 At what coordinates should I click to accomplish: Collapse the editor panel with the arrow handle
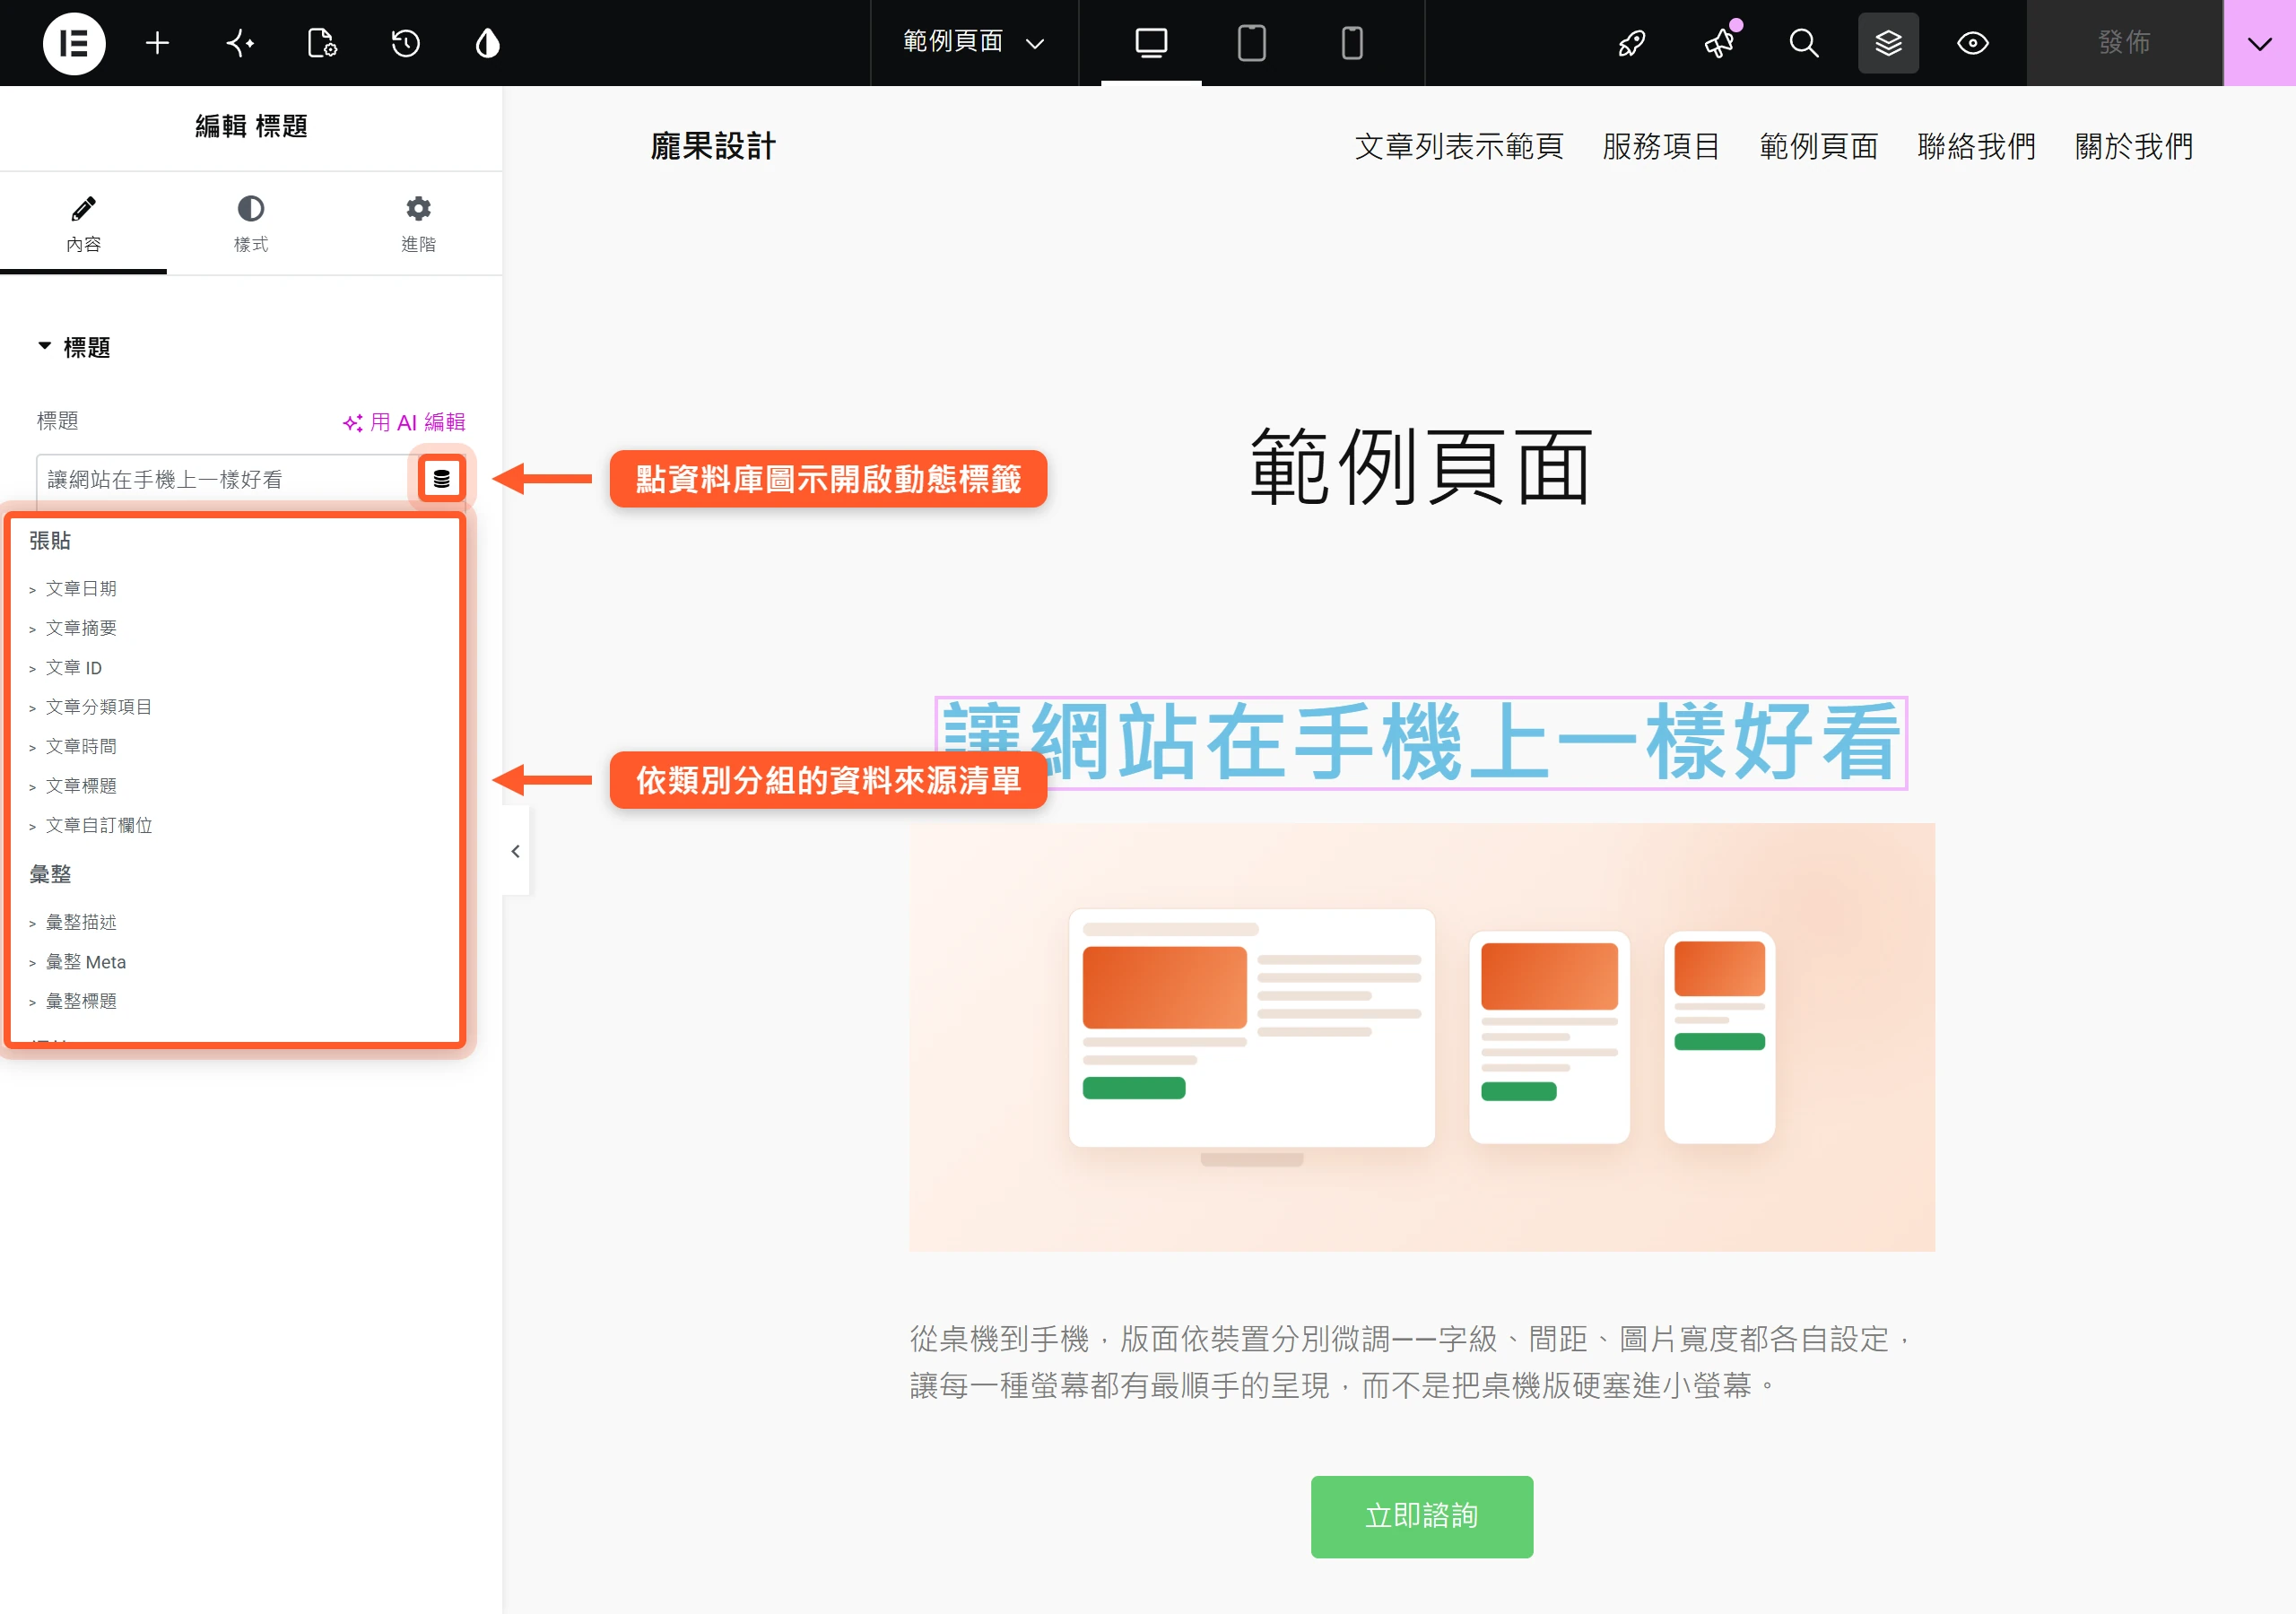tap(516, 851)
